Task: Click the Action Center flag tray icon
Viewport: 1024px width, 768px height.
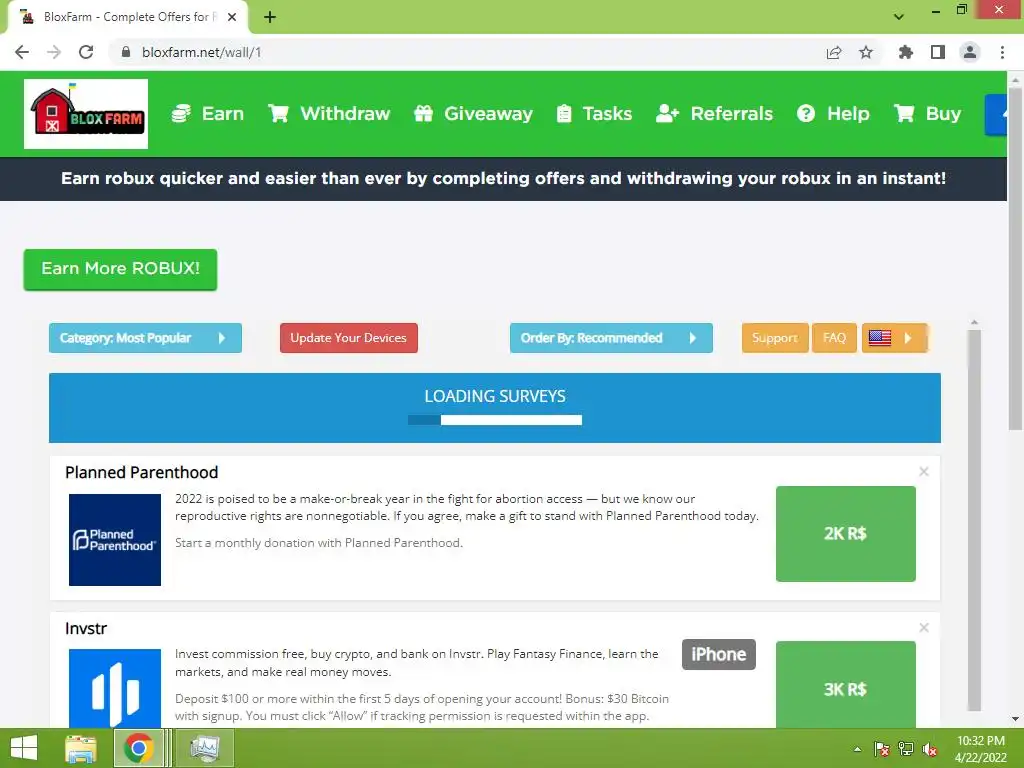Action: (882, 749)
